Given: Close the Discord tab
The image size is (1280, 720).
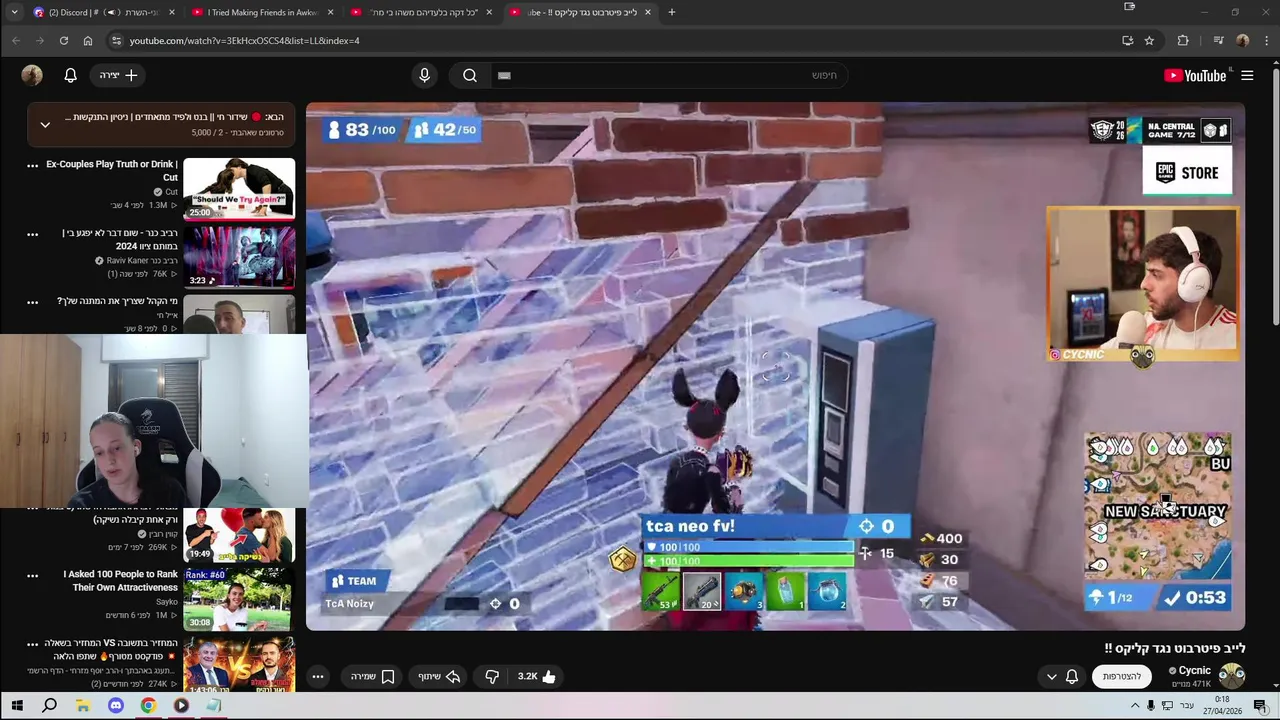Looking at the screenshot, I should [172, 12].
